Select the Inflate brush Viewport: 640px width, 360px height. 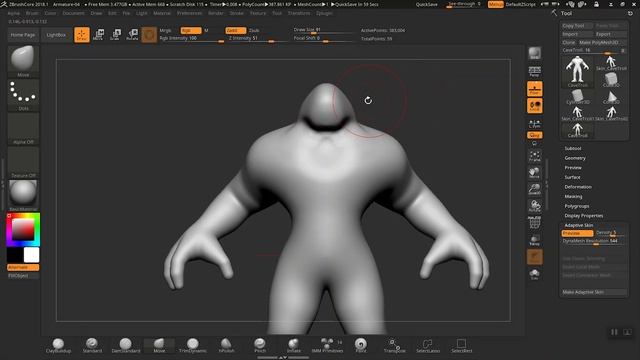point(293,345)
